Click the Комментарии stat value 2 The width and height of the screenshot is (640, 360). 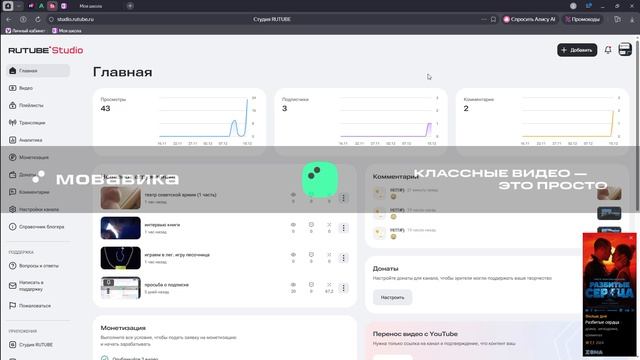(466, 108)
